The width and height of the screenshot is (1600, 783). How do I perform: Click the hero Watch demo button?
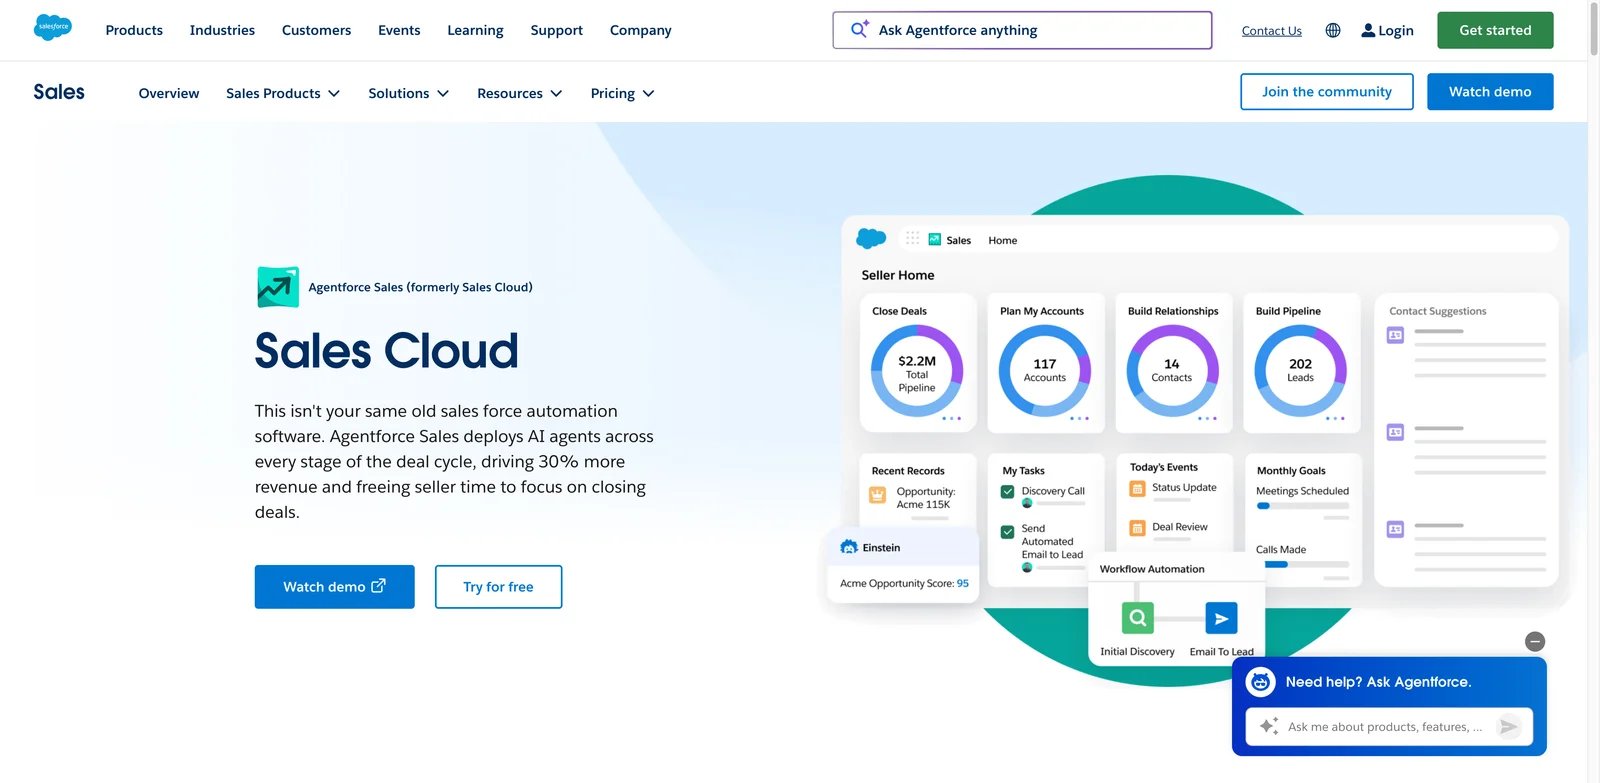click(x=334, y=587)
